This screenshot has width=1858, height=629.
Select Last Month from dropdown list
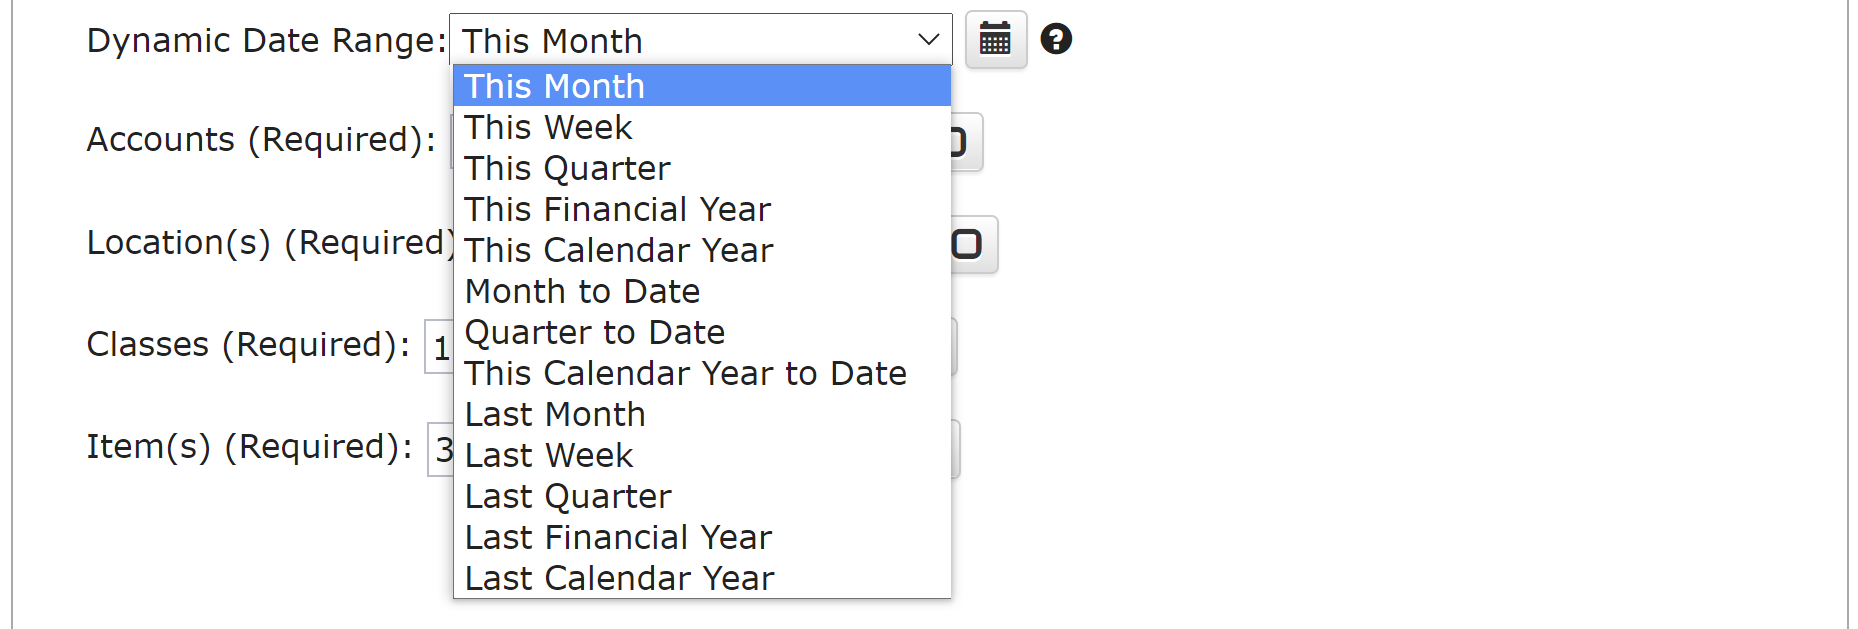(700, 414)
